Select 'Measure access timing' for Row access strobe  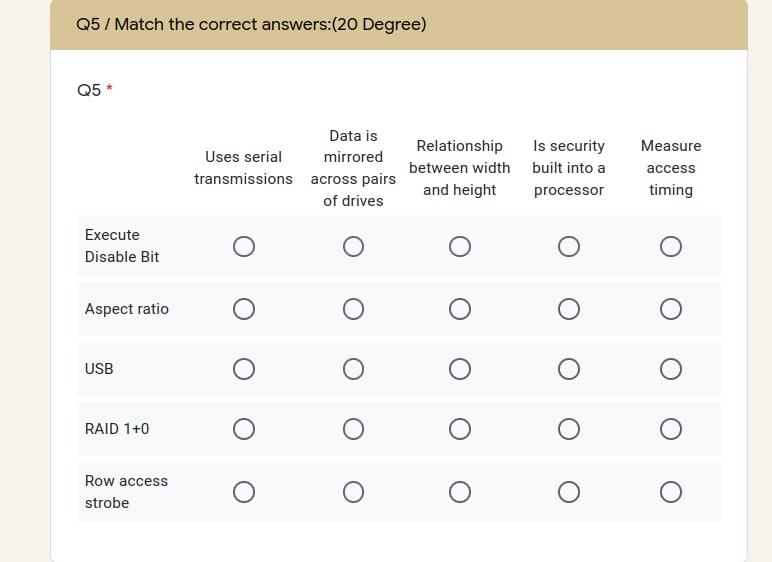(x=671, y=492)
